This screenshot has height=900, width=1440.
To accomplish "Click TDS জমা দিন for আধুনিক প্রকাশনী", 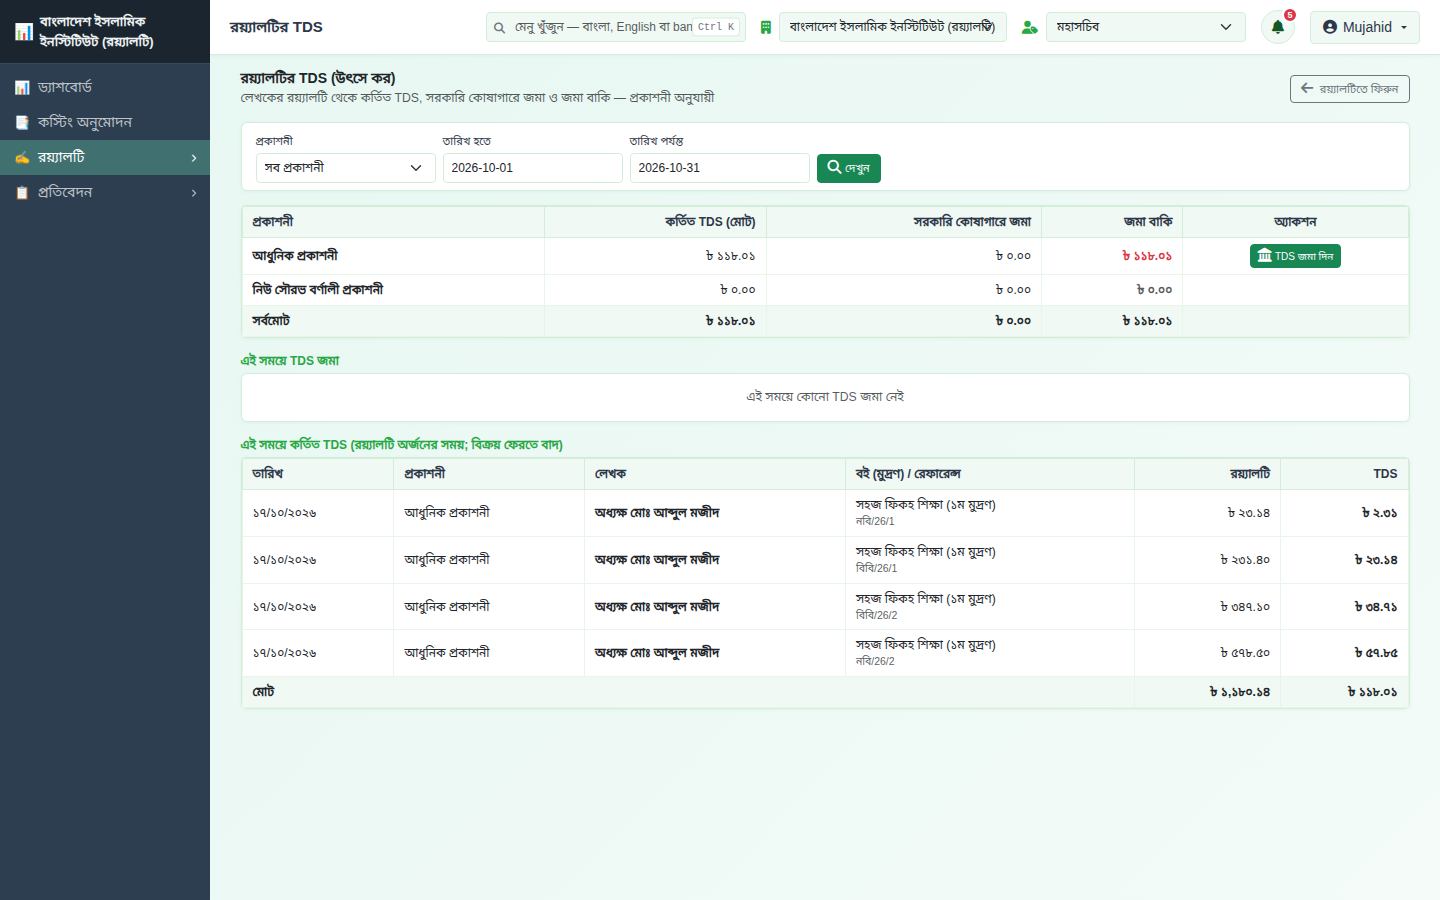I will pos(1295,256).
